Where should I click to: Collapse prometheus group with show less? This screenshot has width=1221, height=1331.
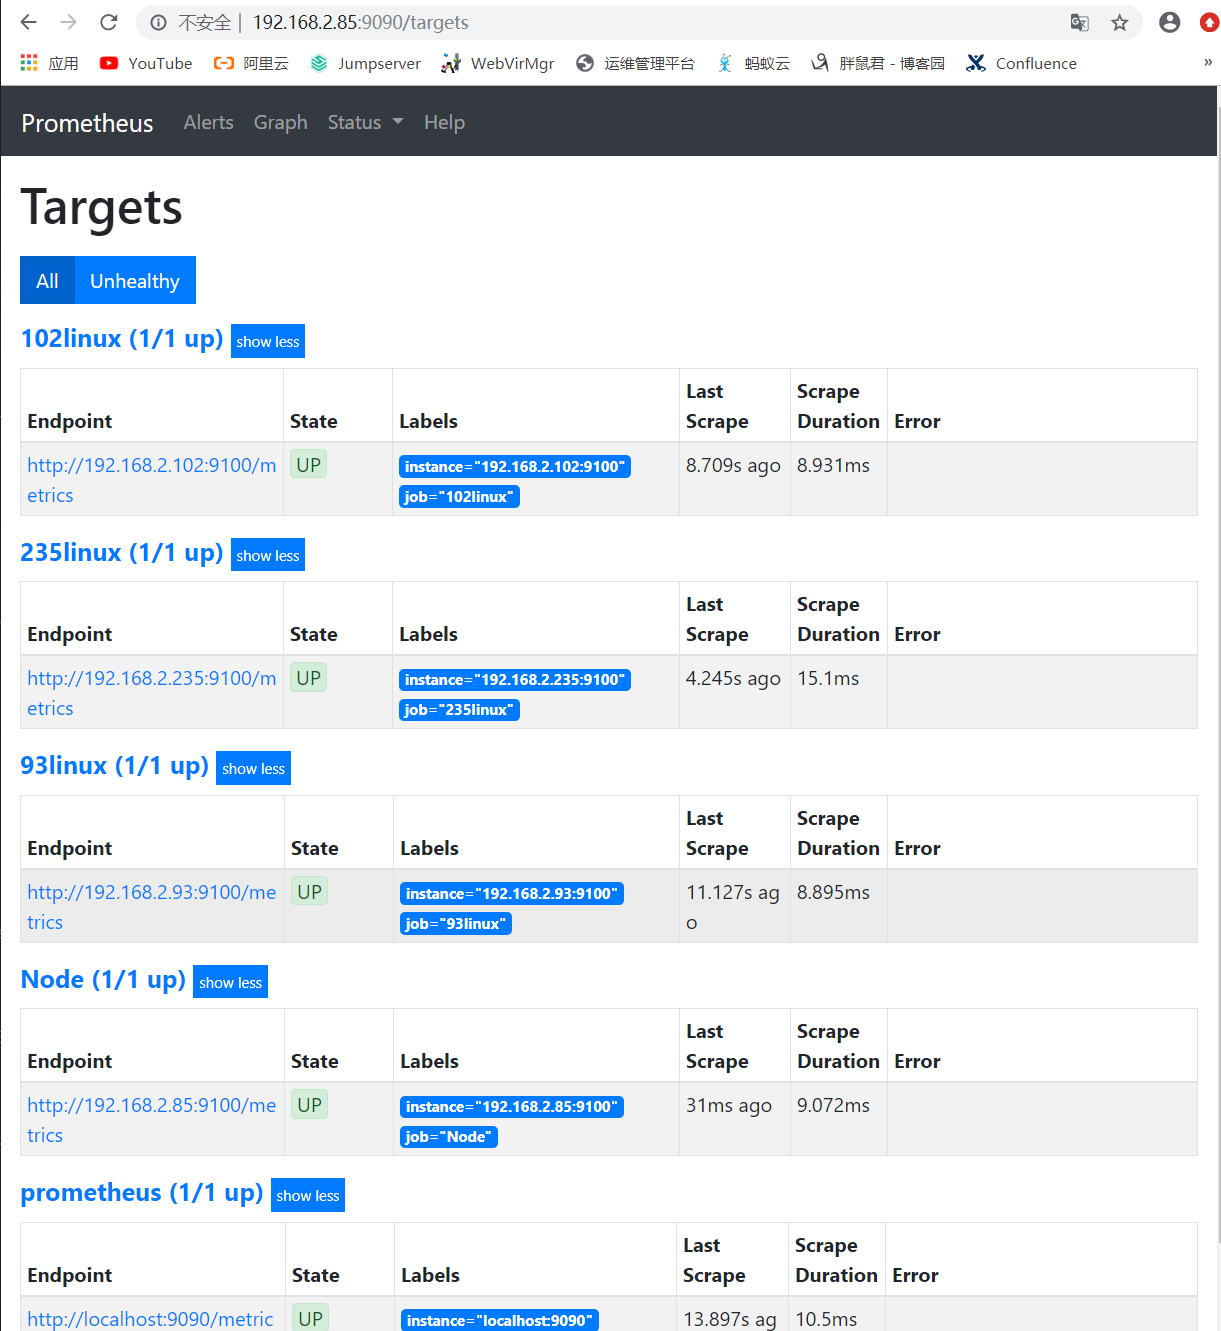(x=307, y=1195)
